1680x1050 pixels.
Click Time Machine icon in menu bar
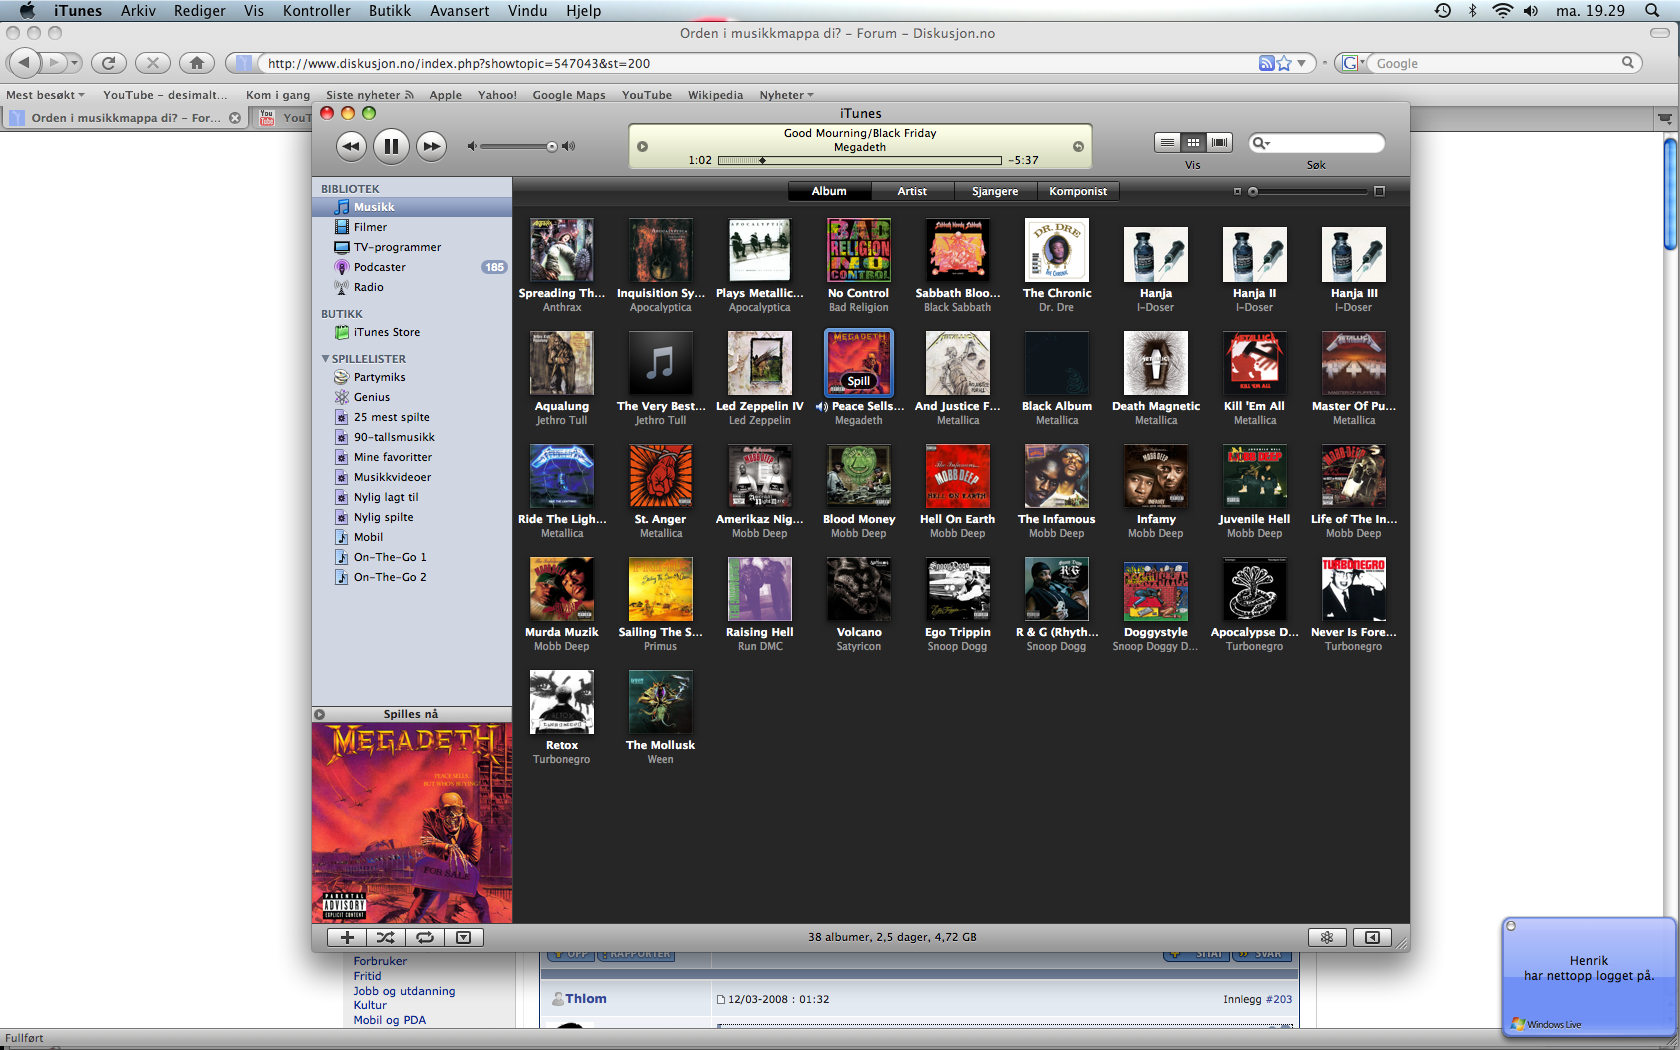[1442, 11]
